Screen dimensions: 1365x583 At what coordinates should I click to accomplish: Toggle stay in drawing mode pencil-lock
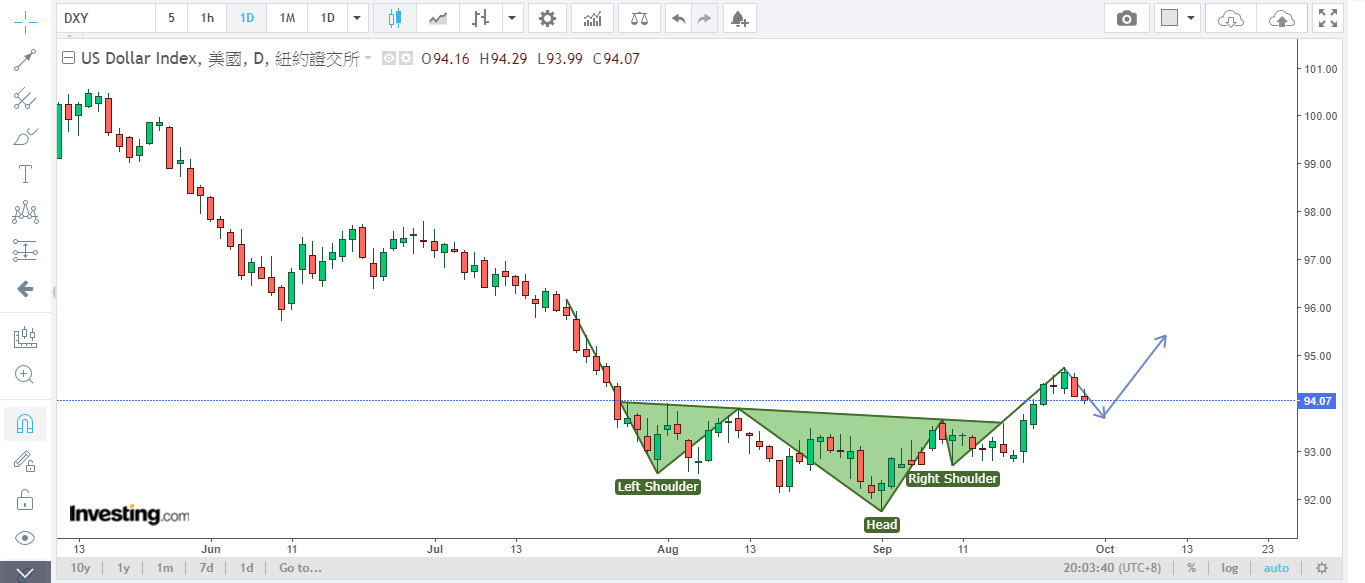click(x=25, y=461)
